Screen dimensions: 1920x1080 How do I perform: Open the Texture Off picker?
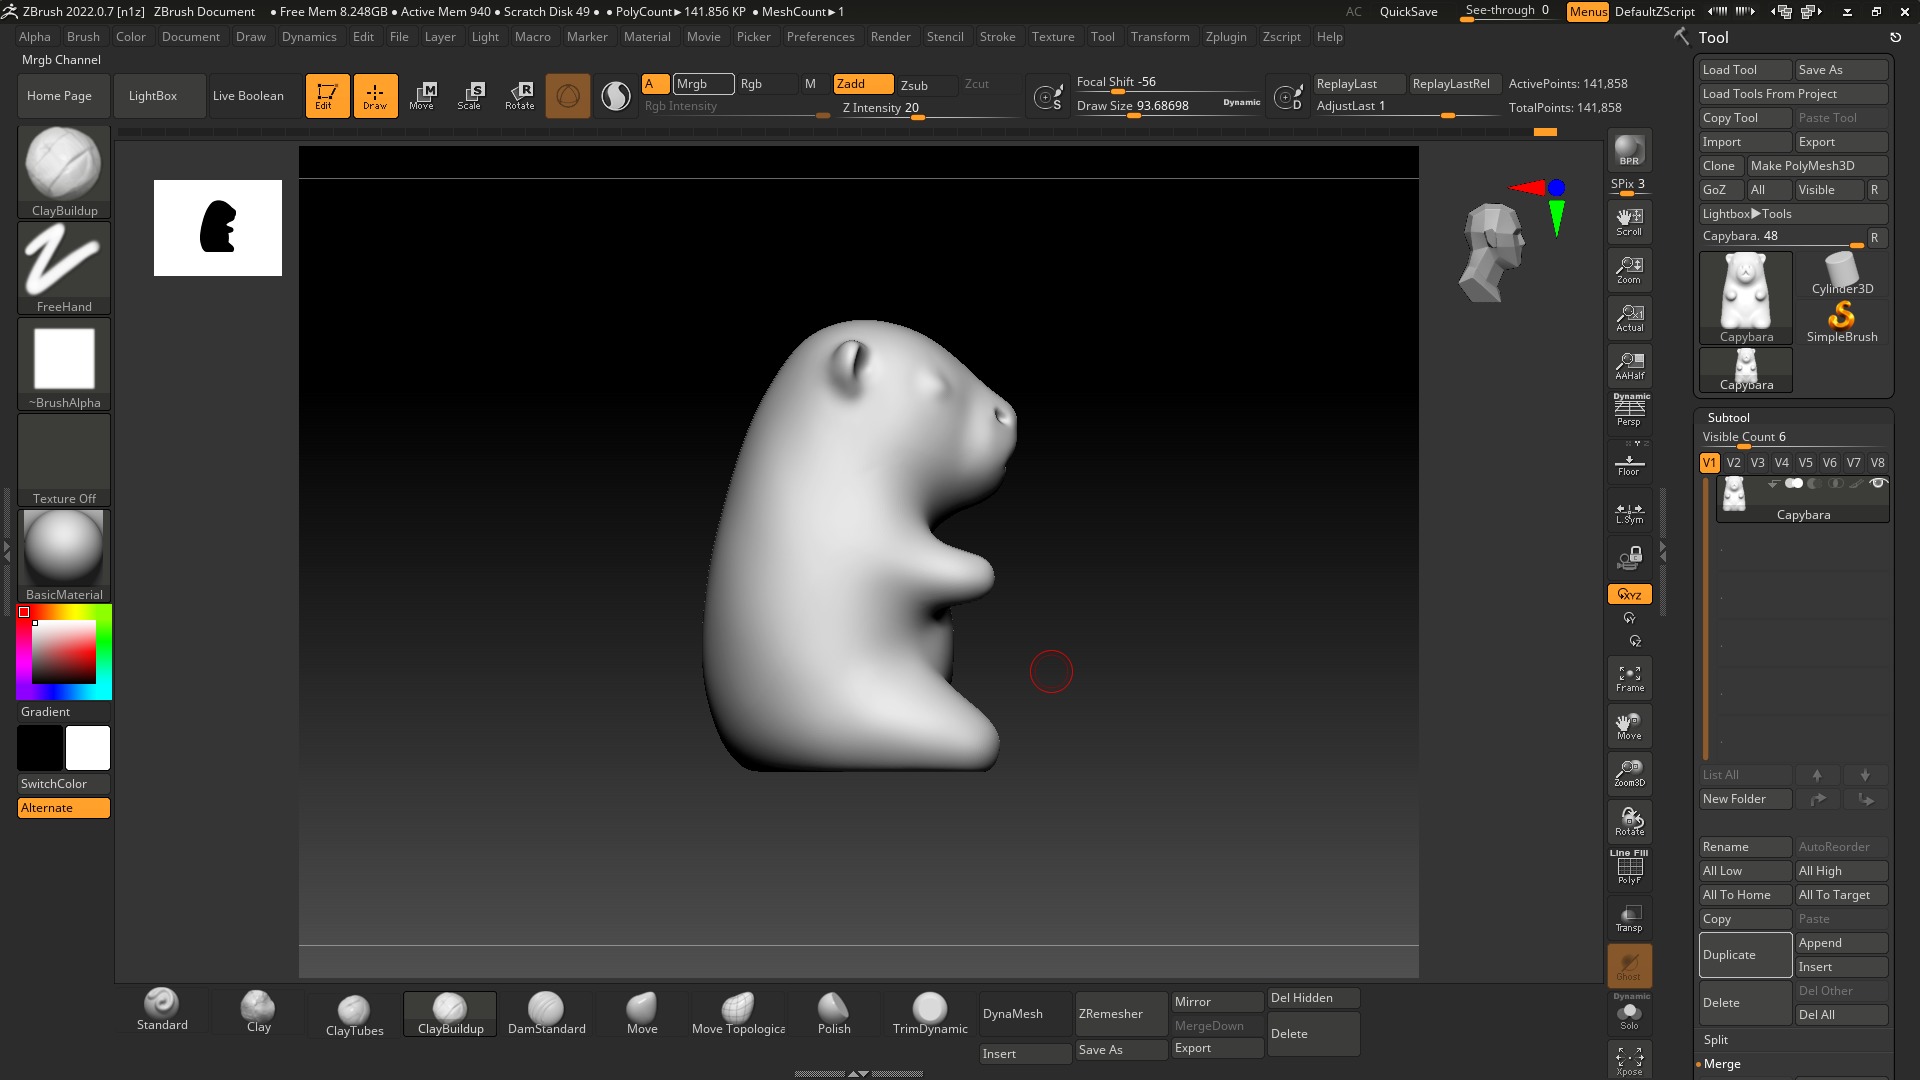pos(64,460)
